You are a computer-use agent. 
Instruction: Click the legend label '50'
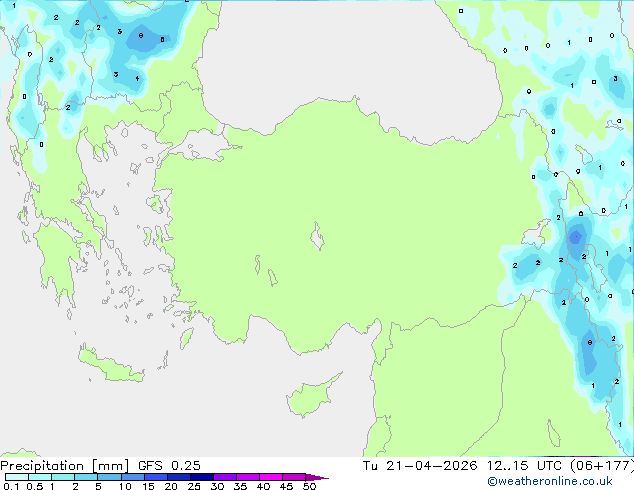click(x=309, y=486)
